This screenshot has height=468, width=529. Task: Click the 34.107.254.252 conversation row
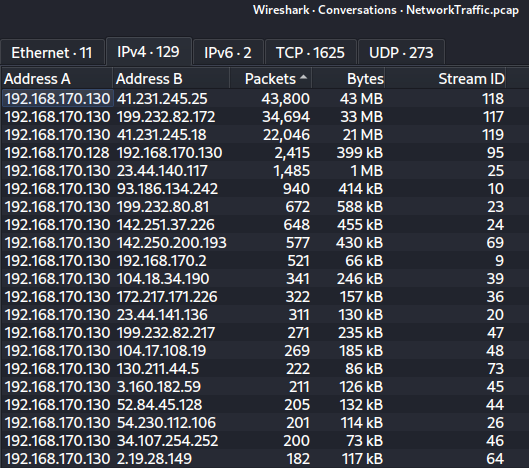click(x=264, y=441)
